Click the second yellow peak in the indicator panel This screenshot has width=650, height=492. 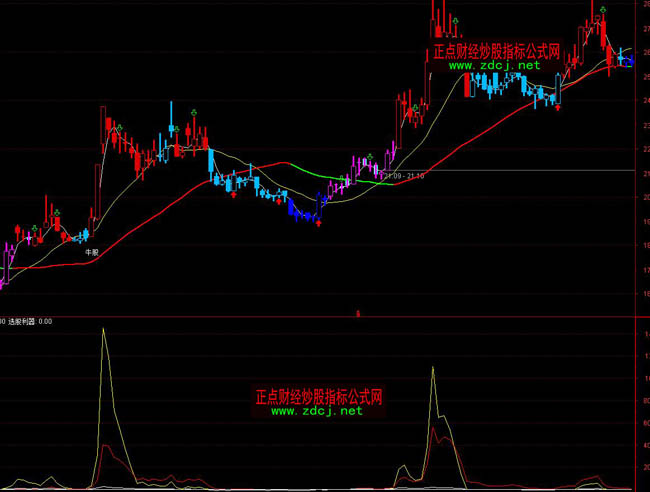click(433, 368)
